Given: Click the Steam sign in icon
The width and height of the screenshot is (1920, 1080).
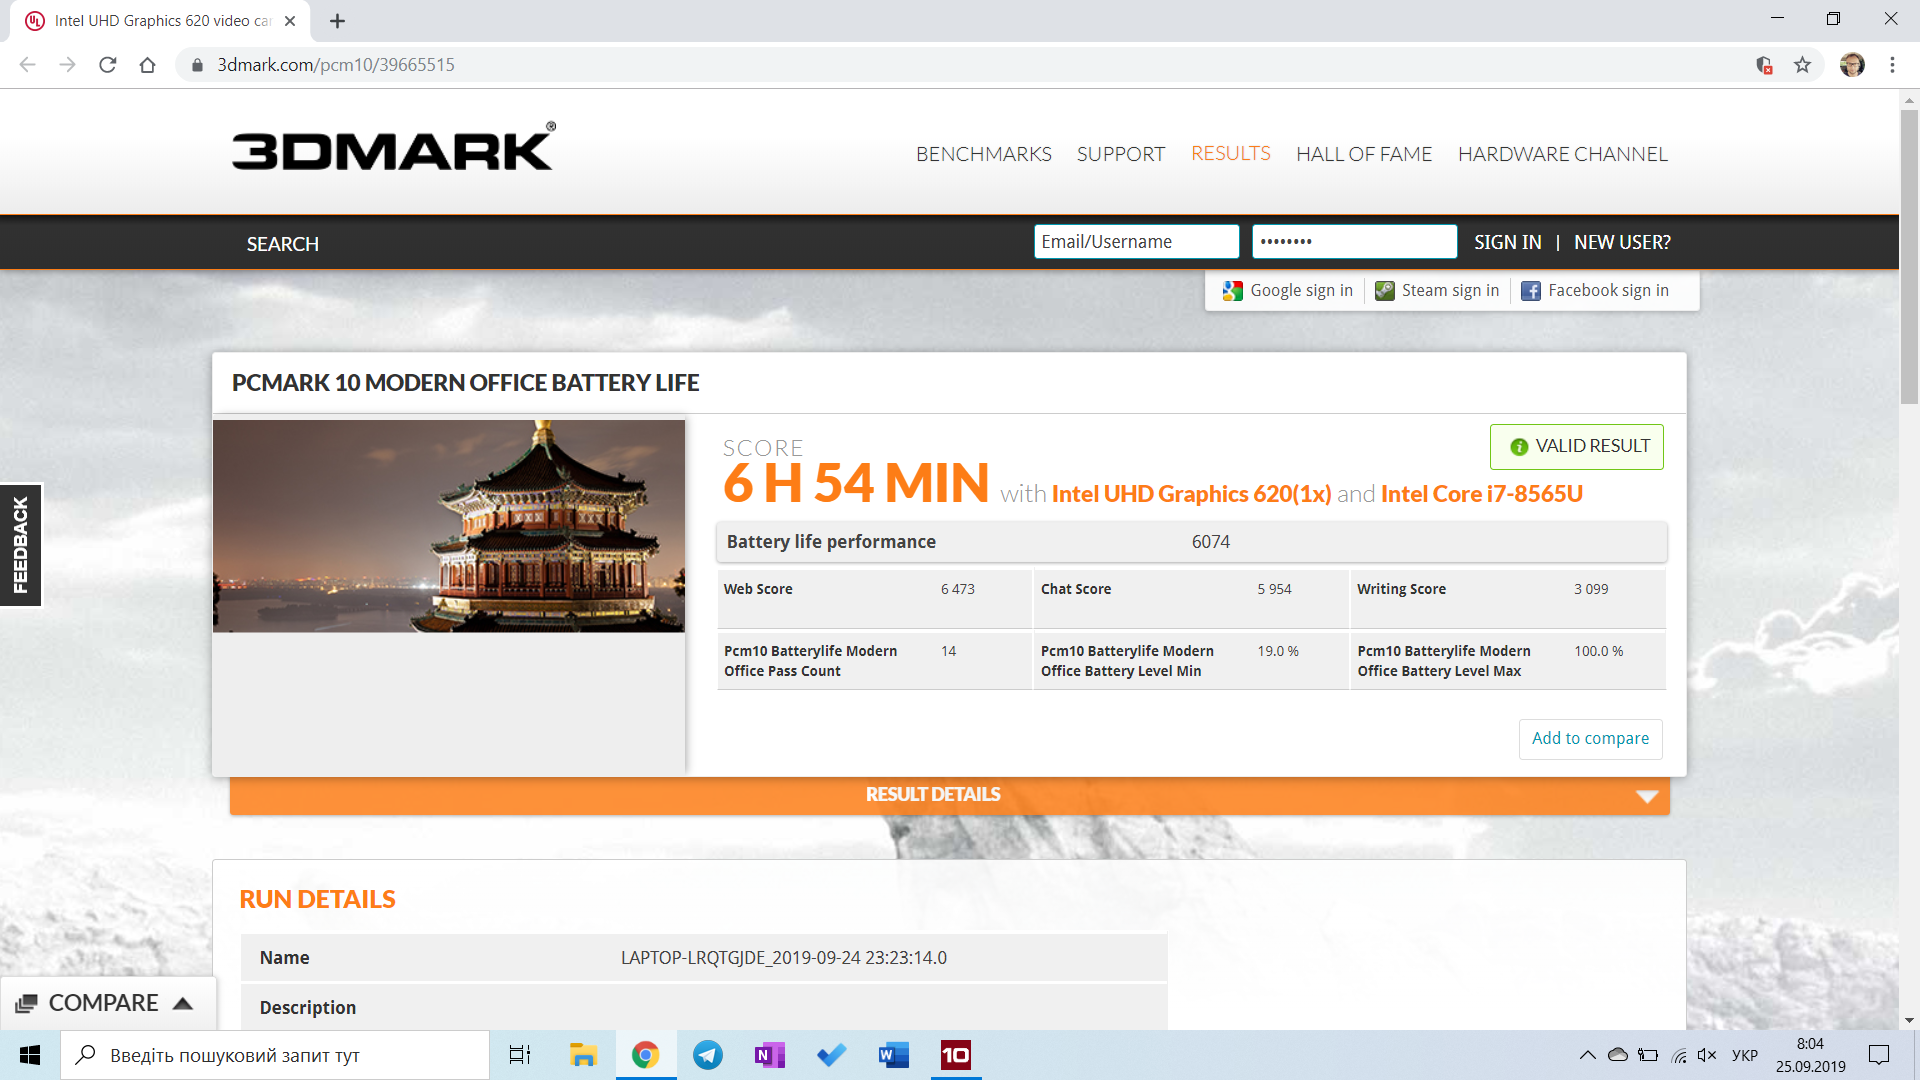Looking at the screenshot, I should 1384,291.
